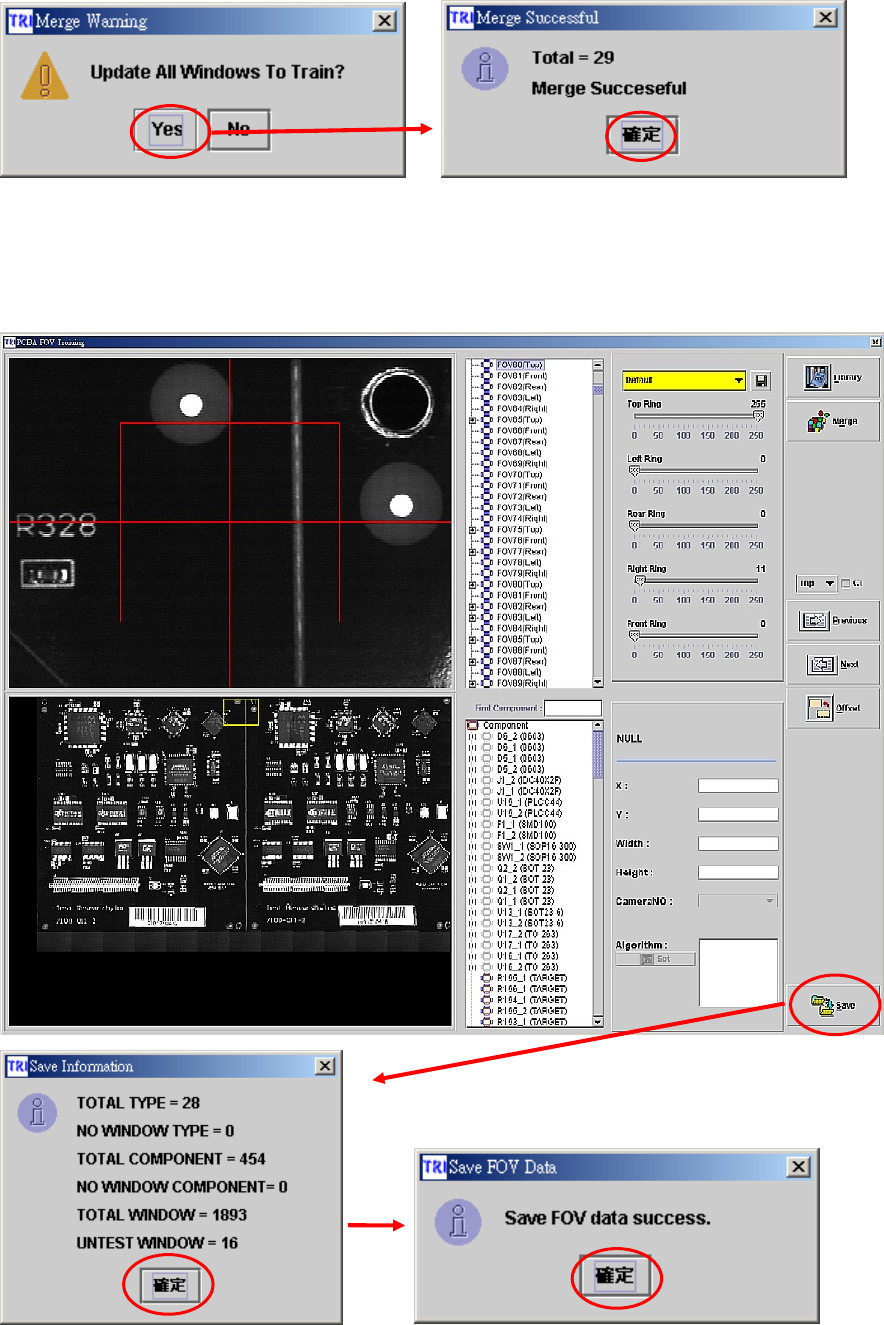884x1325 pixels.
Task: Click the X coordinate field
Action: click(x=738, y=786)
